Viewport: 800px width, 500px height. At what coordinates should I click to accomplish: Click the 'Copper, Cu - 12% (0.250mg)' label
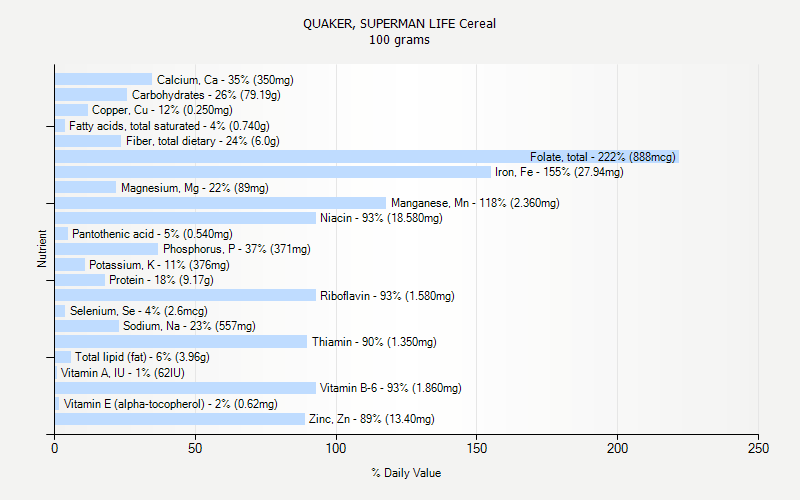[x=162, y=110]
